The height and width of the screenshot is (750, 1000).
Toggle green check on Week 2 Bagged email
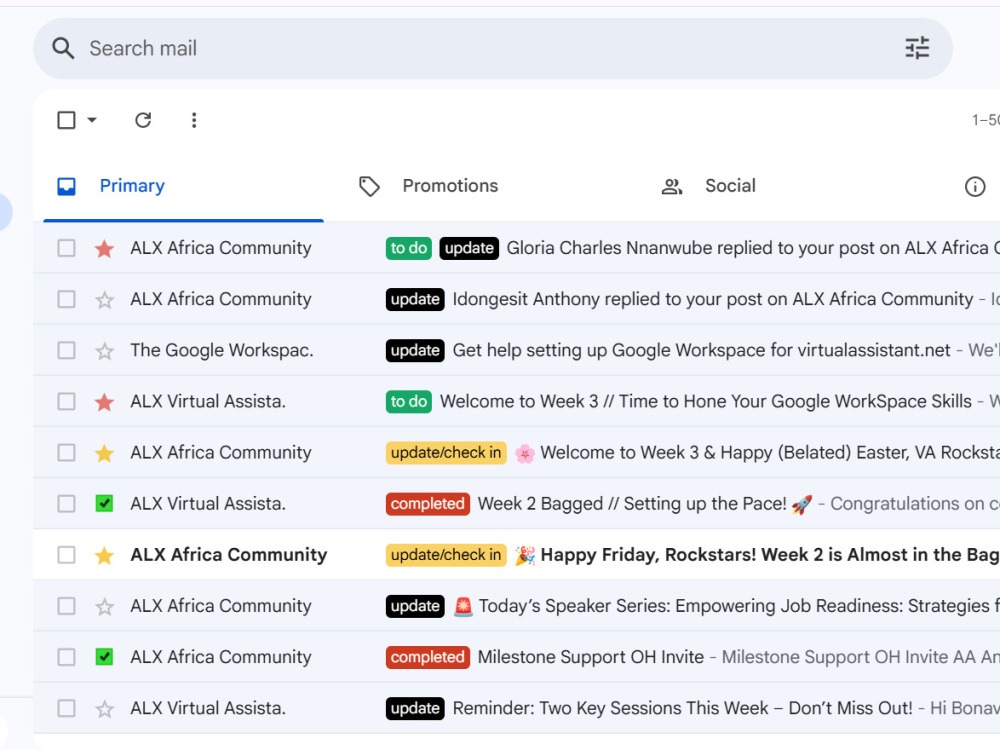(104, 504)
